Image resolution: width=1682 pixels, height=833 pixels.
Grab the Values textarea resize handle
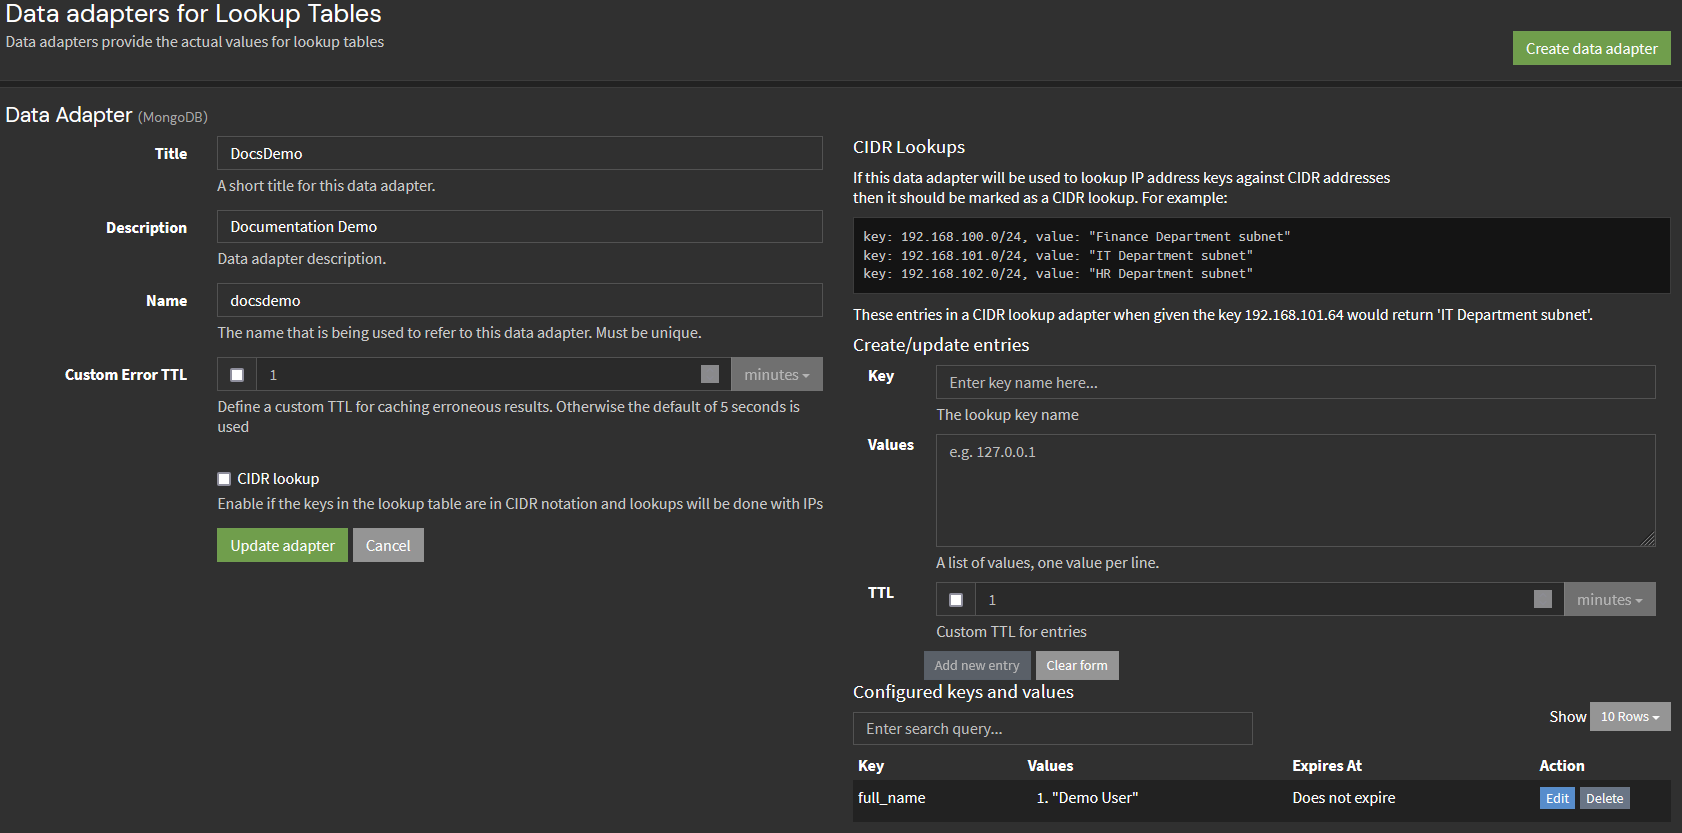click(1648, 539)
